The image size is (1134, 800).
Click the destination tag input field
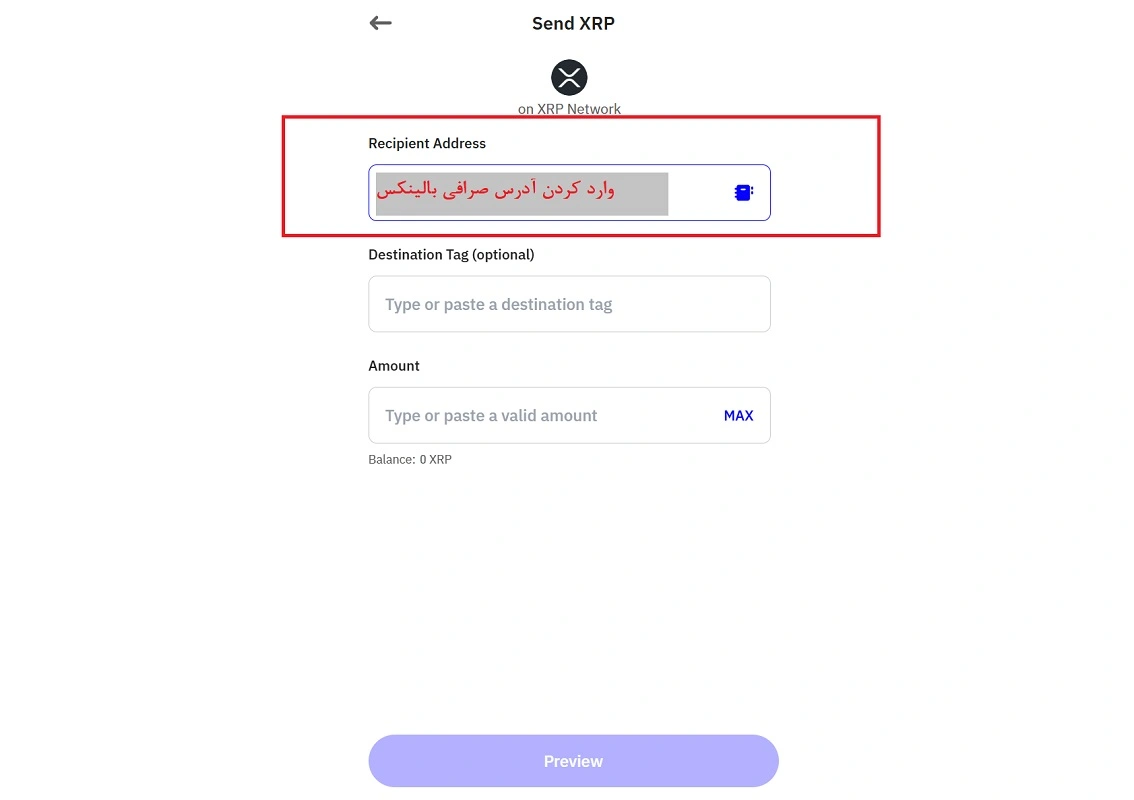coord(569,304)
